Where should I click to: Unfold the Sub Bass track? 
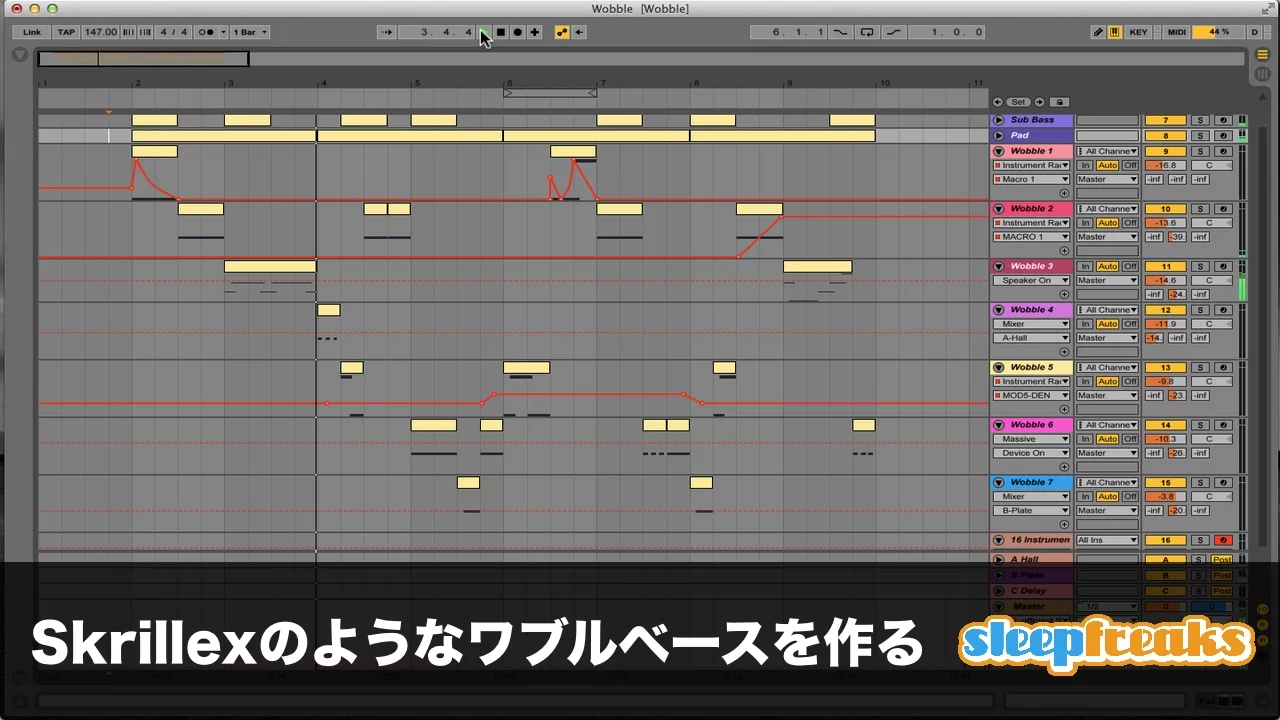tap(998, 120)
